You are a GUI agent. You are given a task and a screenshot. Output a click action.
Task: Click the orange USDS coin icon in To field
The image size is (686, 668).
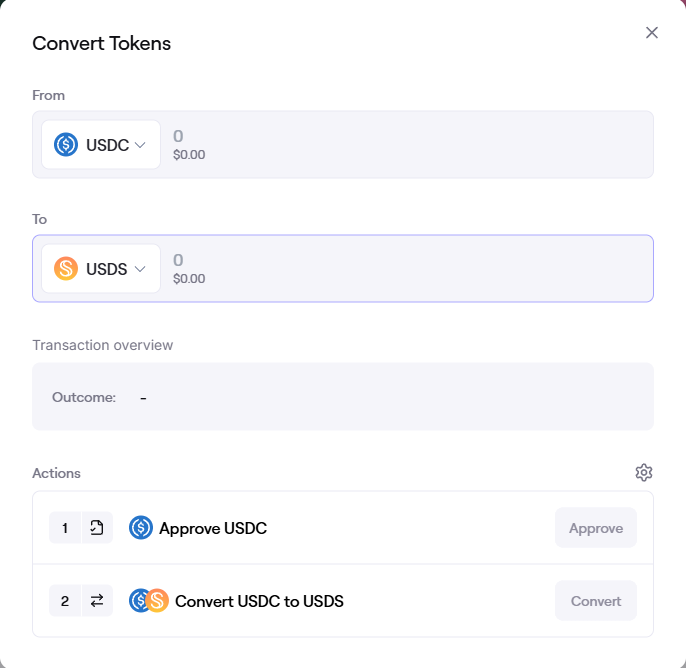(66, 268)
